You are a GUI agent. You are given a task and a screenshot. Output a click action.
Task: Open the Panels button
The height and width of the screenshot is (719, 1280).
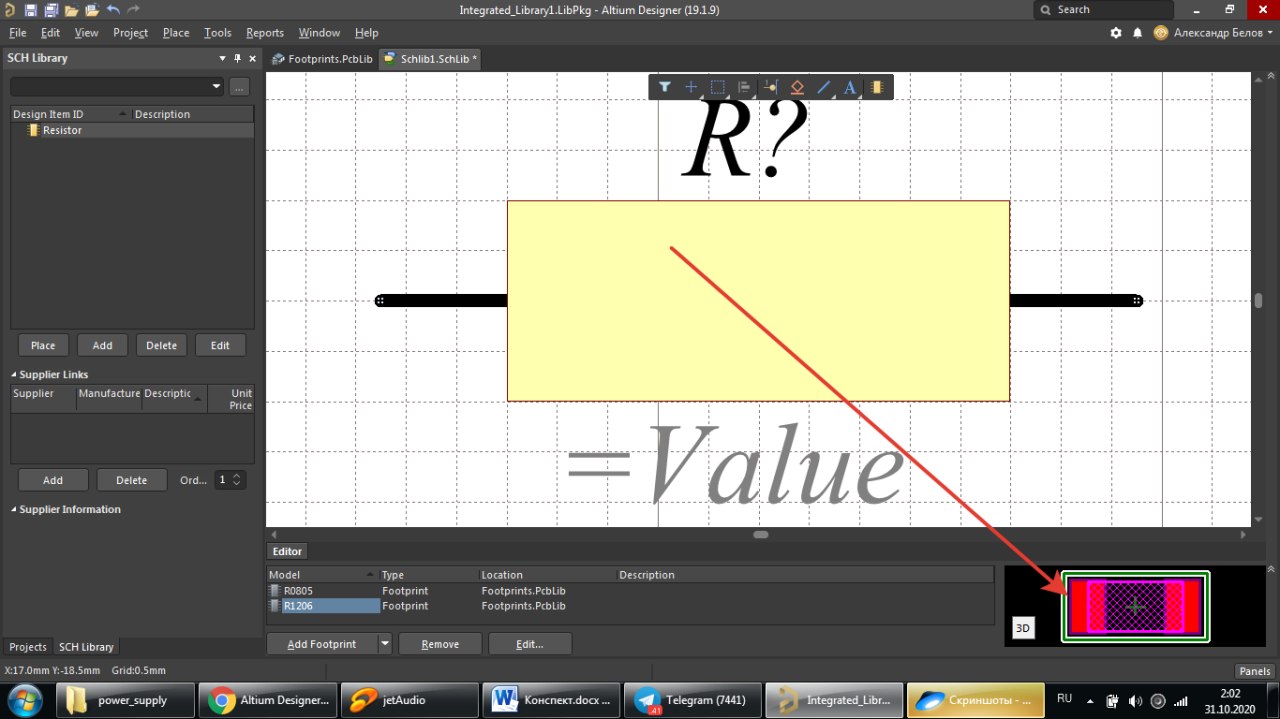pos(1255,671)
